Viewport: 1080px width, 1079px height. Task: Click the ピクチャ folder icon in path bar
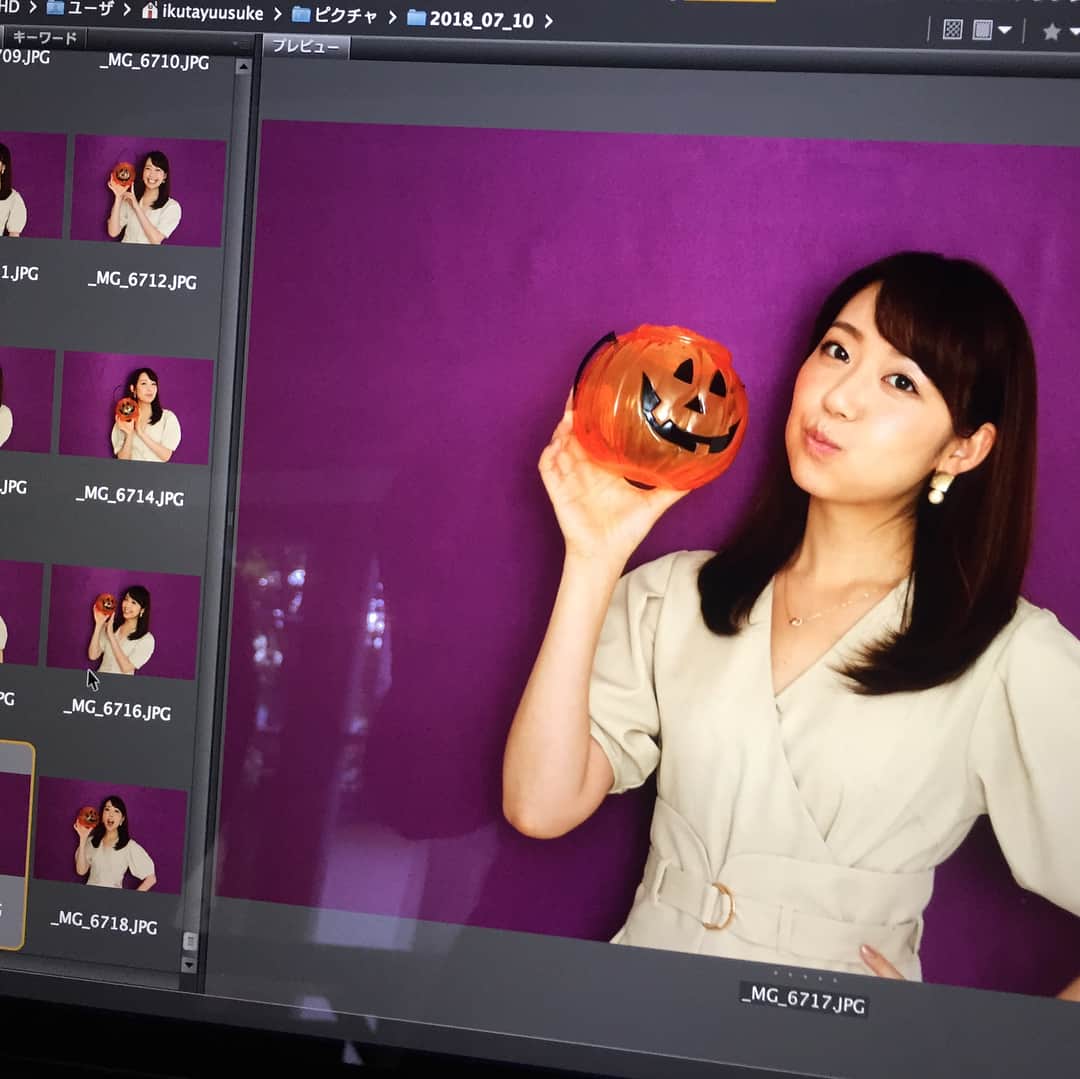pyautogui.click(x=301, y=14)
